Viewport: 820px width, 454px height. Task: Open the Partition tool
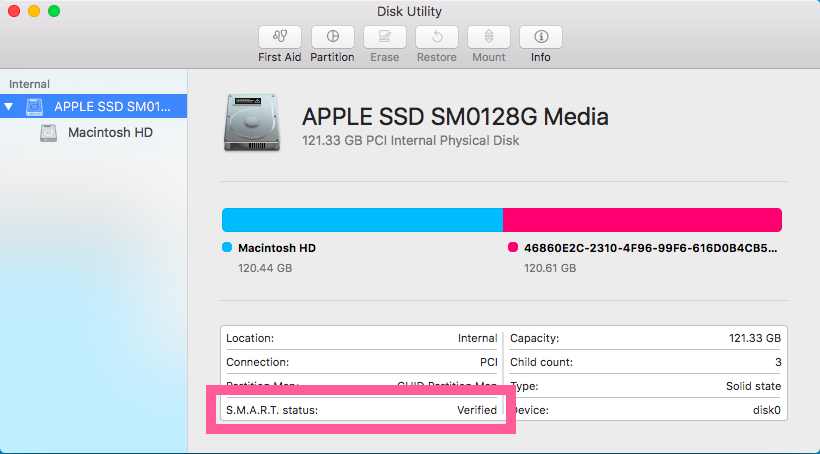(332, 38)
